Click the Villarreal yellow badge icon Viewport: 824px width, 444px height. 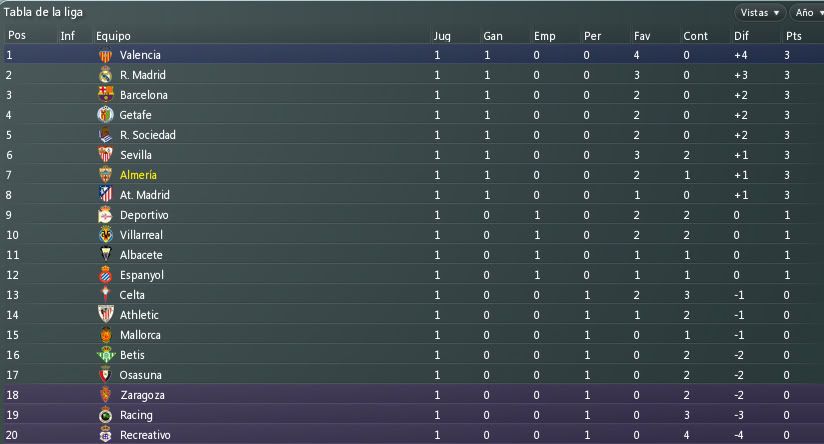pyautogui.click(x=106, y=234)
